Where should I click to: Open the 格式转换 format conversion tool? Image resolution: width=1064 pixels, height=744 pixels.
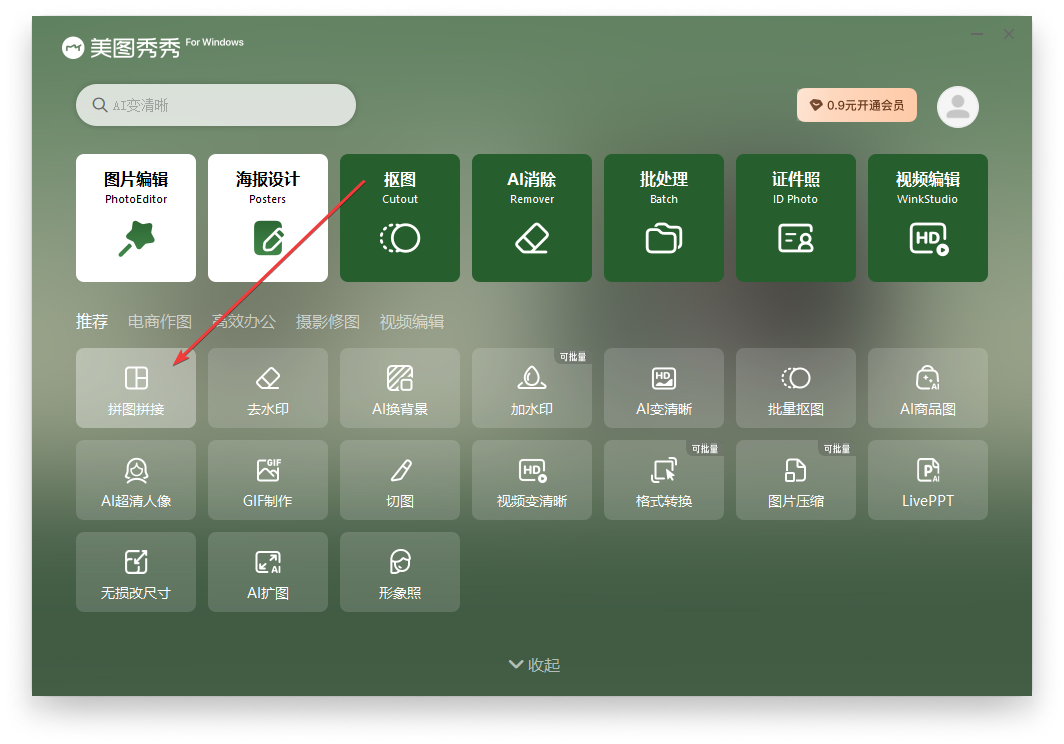tap(664, 480)
